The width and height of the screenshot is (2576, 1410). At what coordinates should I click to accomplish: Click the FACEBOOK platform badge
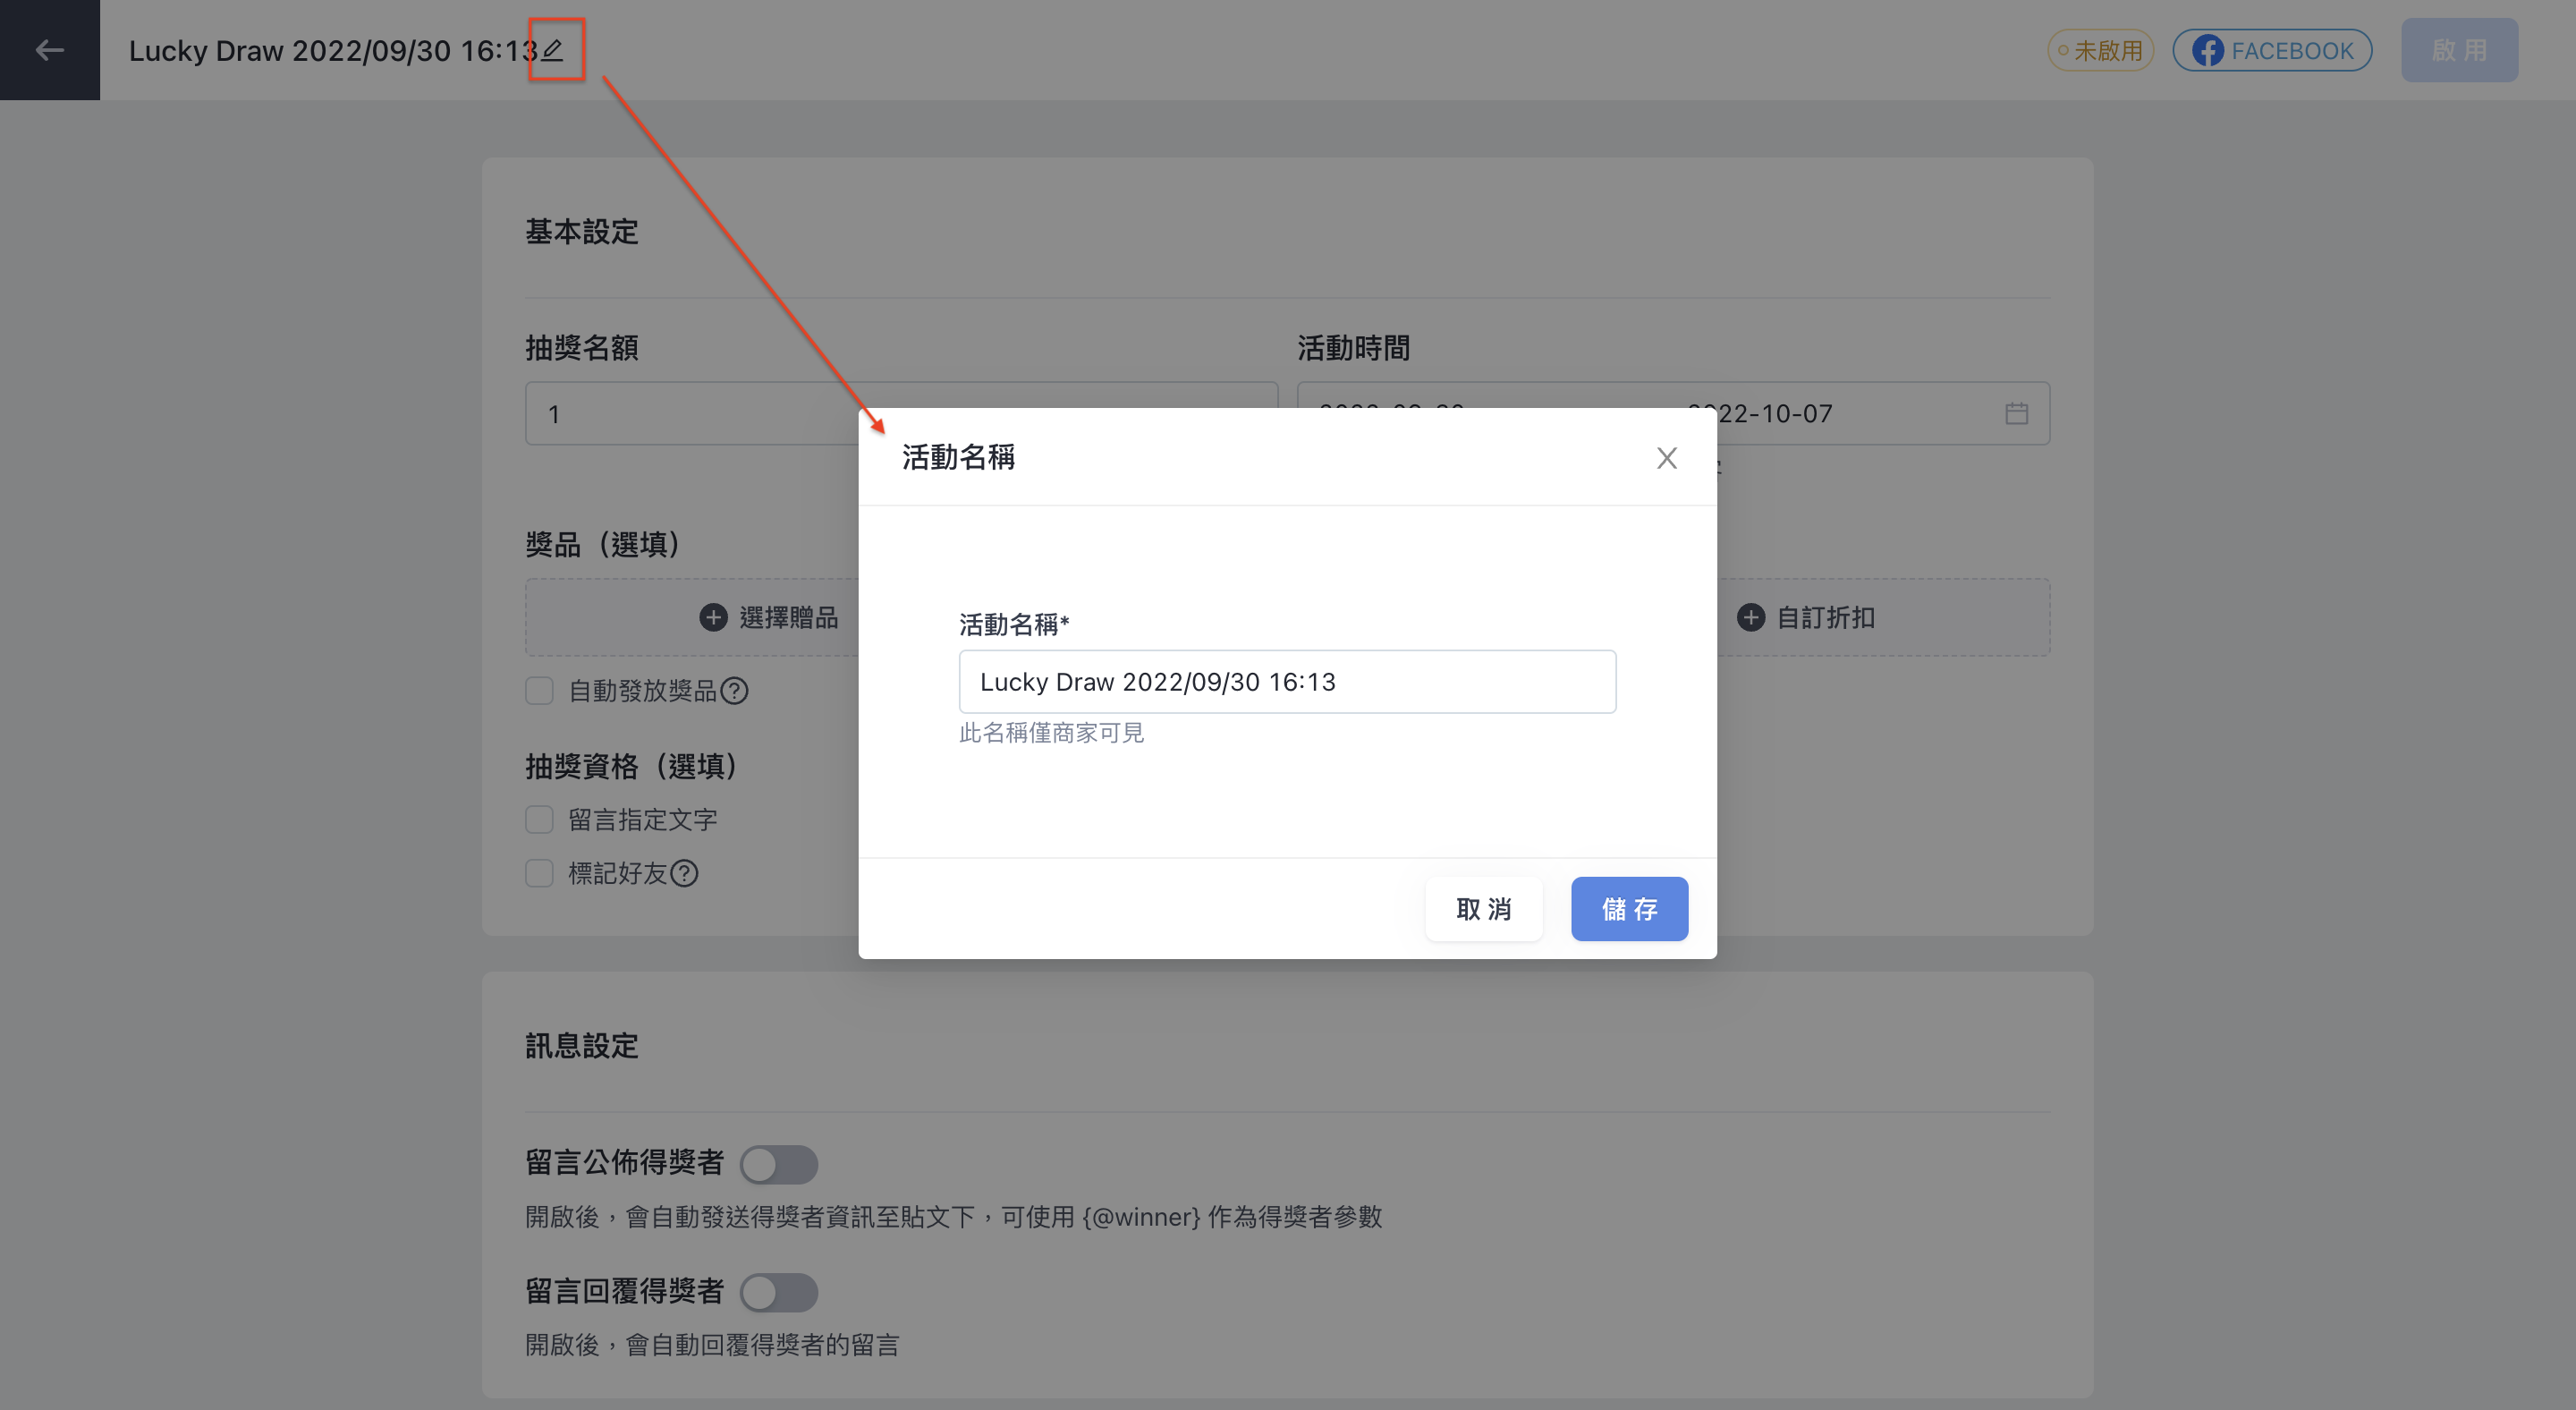[2272, 51]
